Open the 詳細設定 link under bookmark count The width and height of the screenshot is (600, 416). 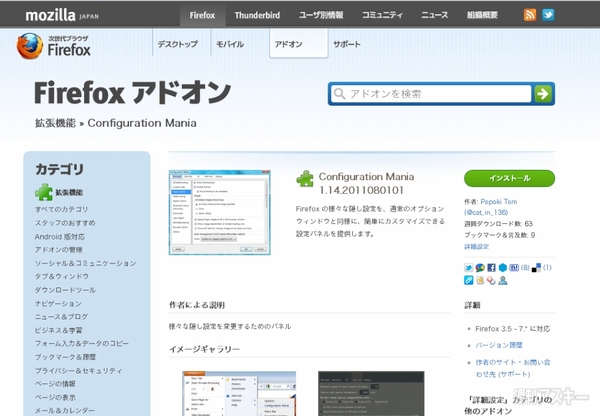click(x=476, y=247)
